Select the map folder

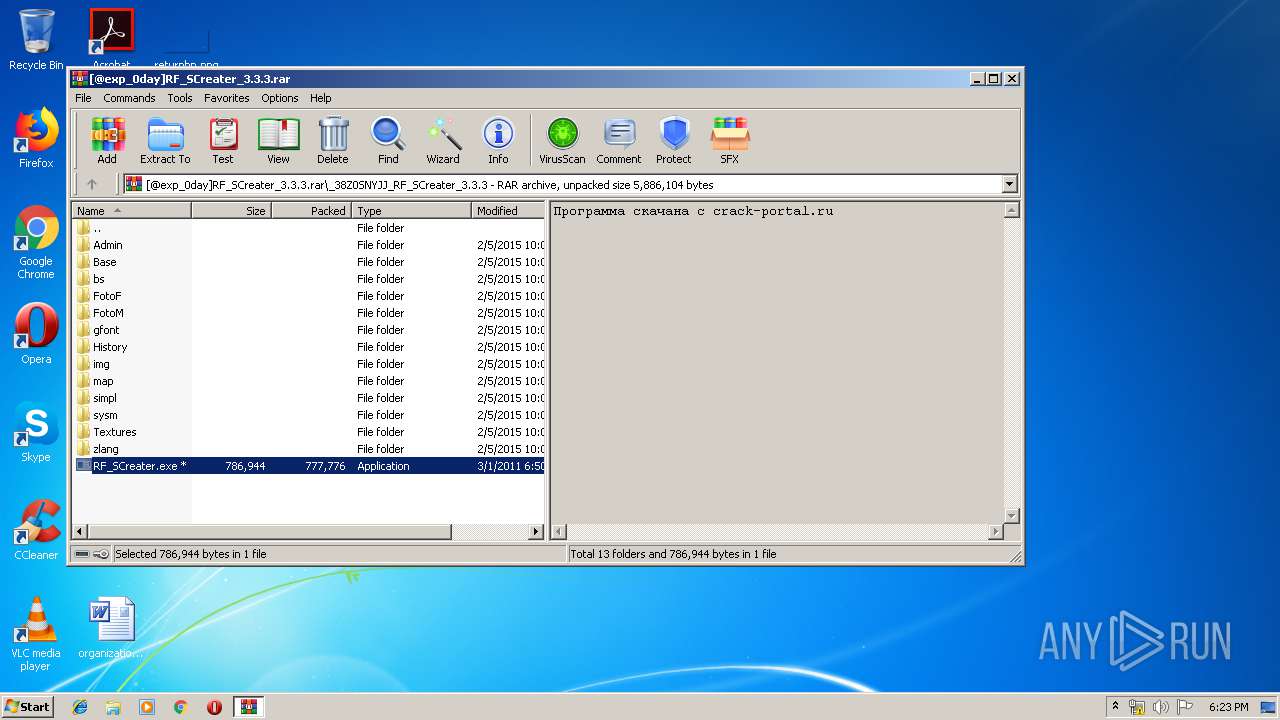(x=309, y=381)
